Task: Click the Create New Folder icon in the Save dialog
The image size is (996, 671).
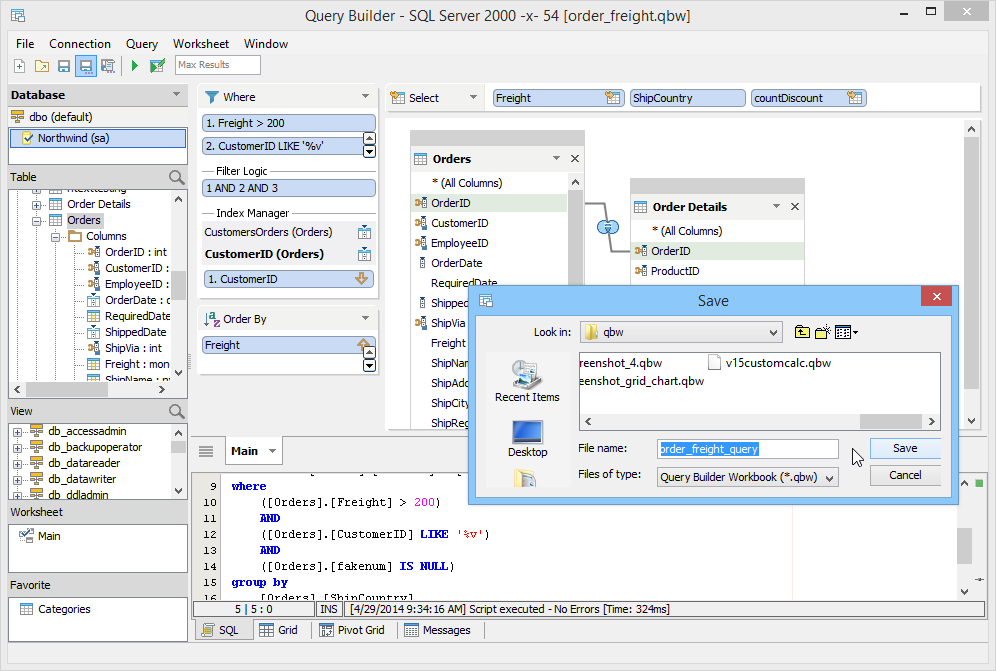Action: pyautogui.click(x=823, y=332)
